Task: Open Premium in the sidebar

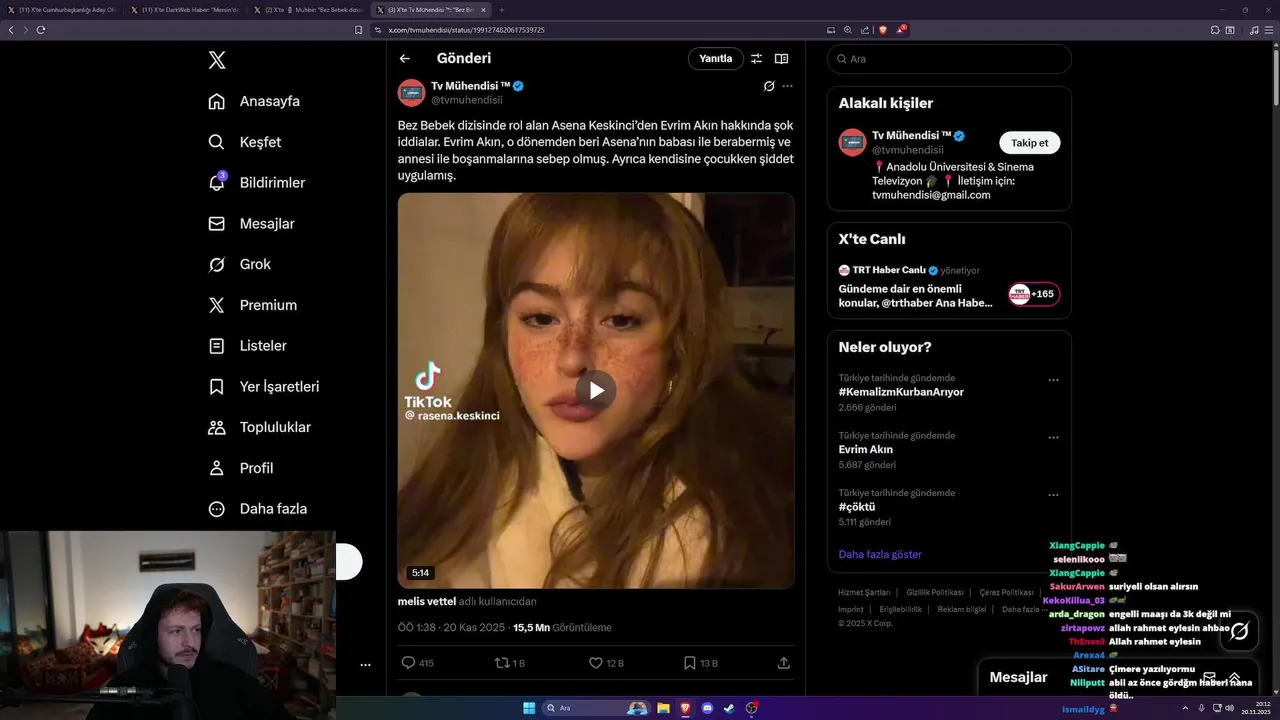Action: coord(252,305)
